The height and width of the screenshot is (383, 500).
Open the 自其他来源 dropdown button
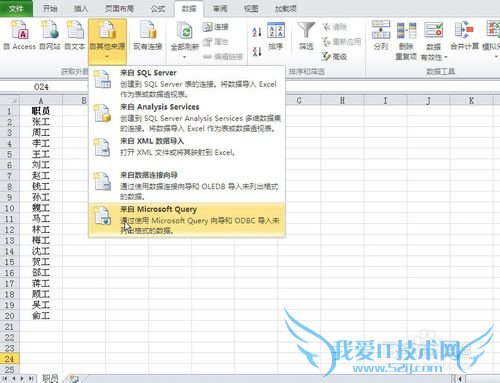coord(107,42)
